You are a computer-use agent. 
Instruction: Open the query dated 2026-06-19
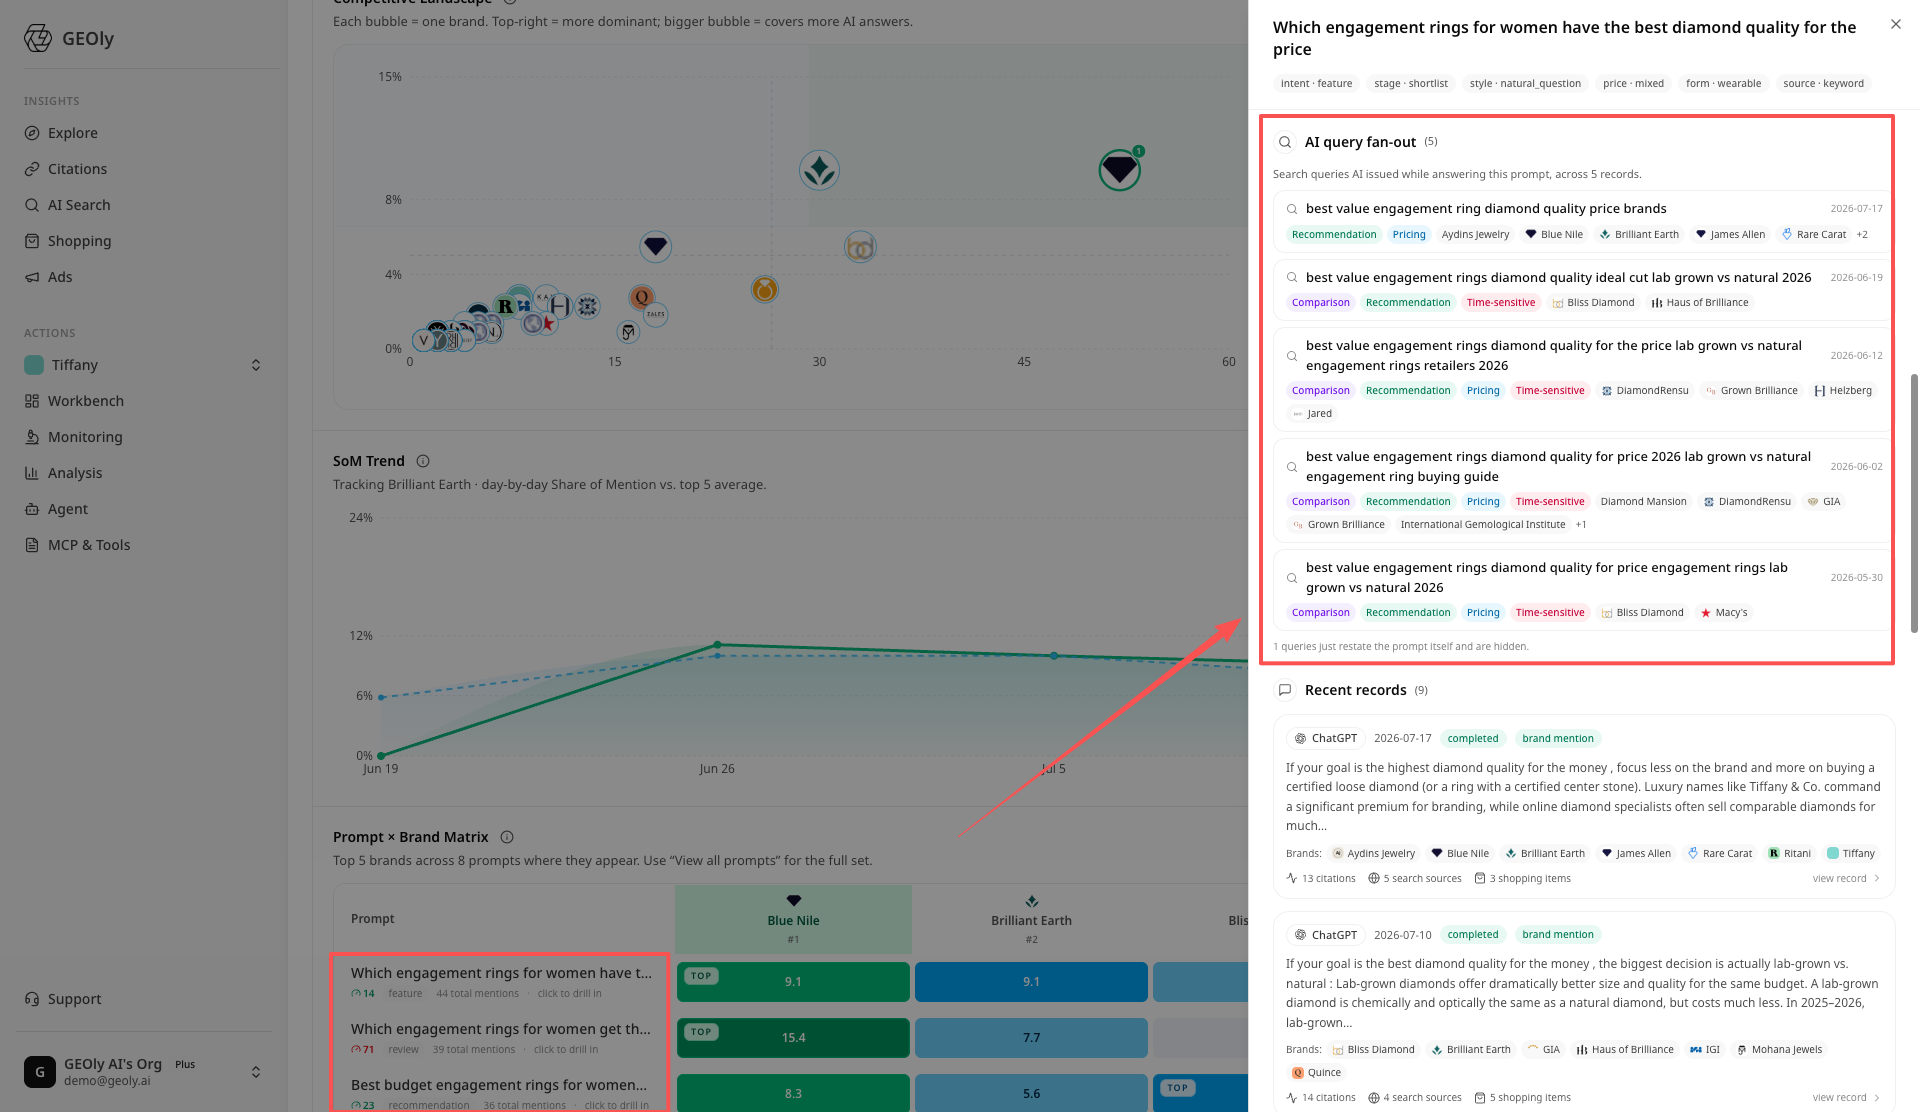pyautogui.click(x=1583, y=289)
